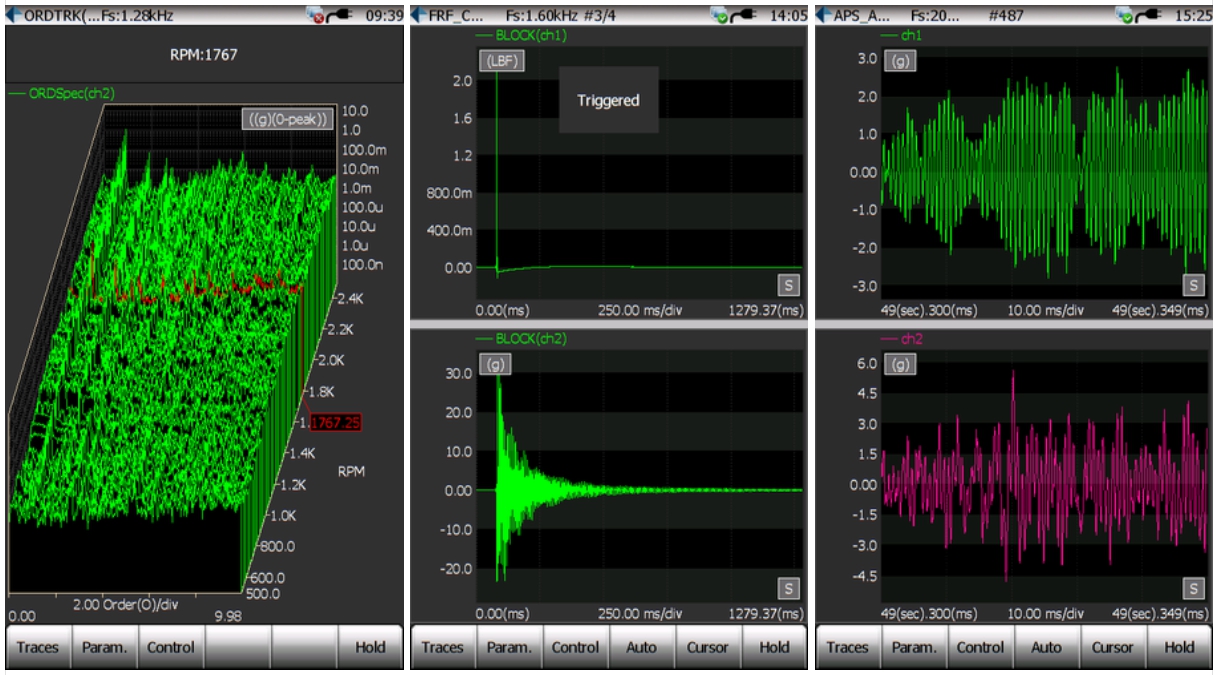Click the red 1767.25 RPM marker
1216x675 pixels.
pos(335,423)
